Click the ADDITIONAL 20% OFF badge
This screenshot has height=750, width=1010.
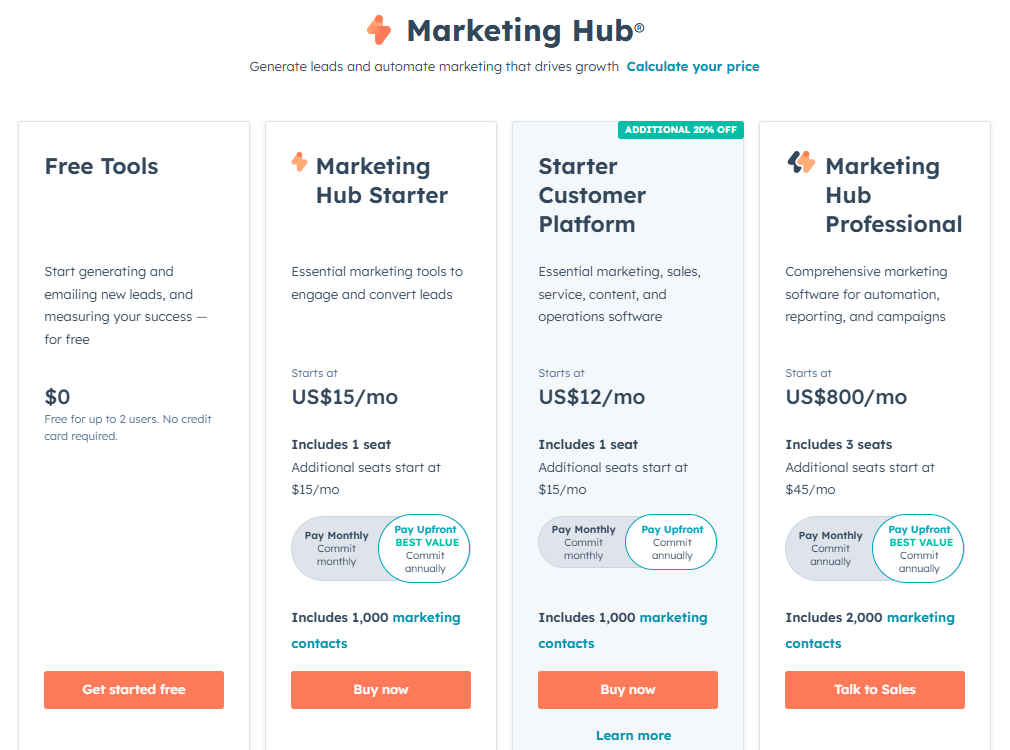point(680,129)
